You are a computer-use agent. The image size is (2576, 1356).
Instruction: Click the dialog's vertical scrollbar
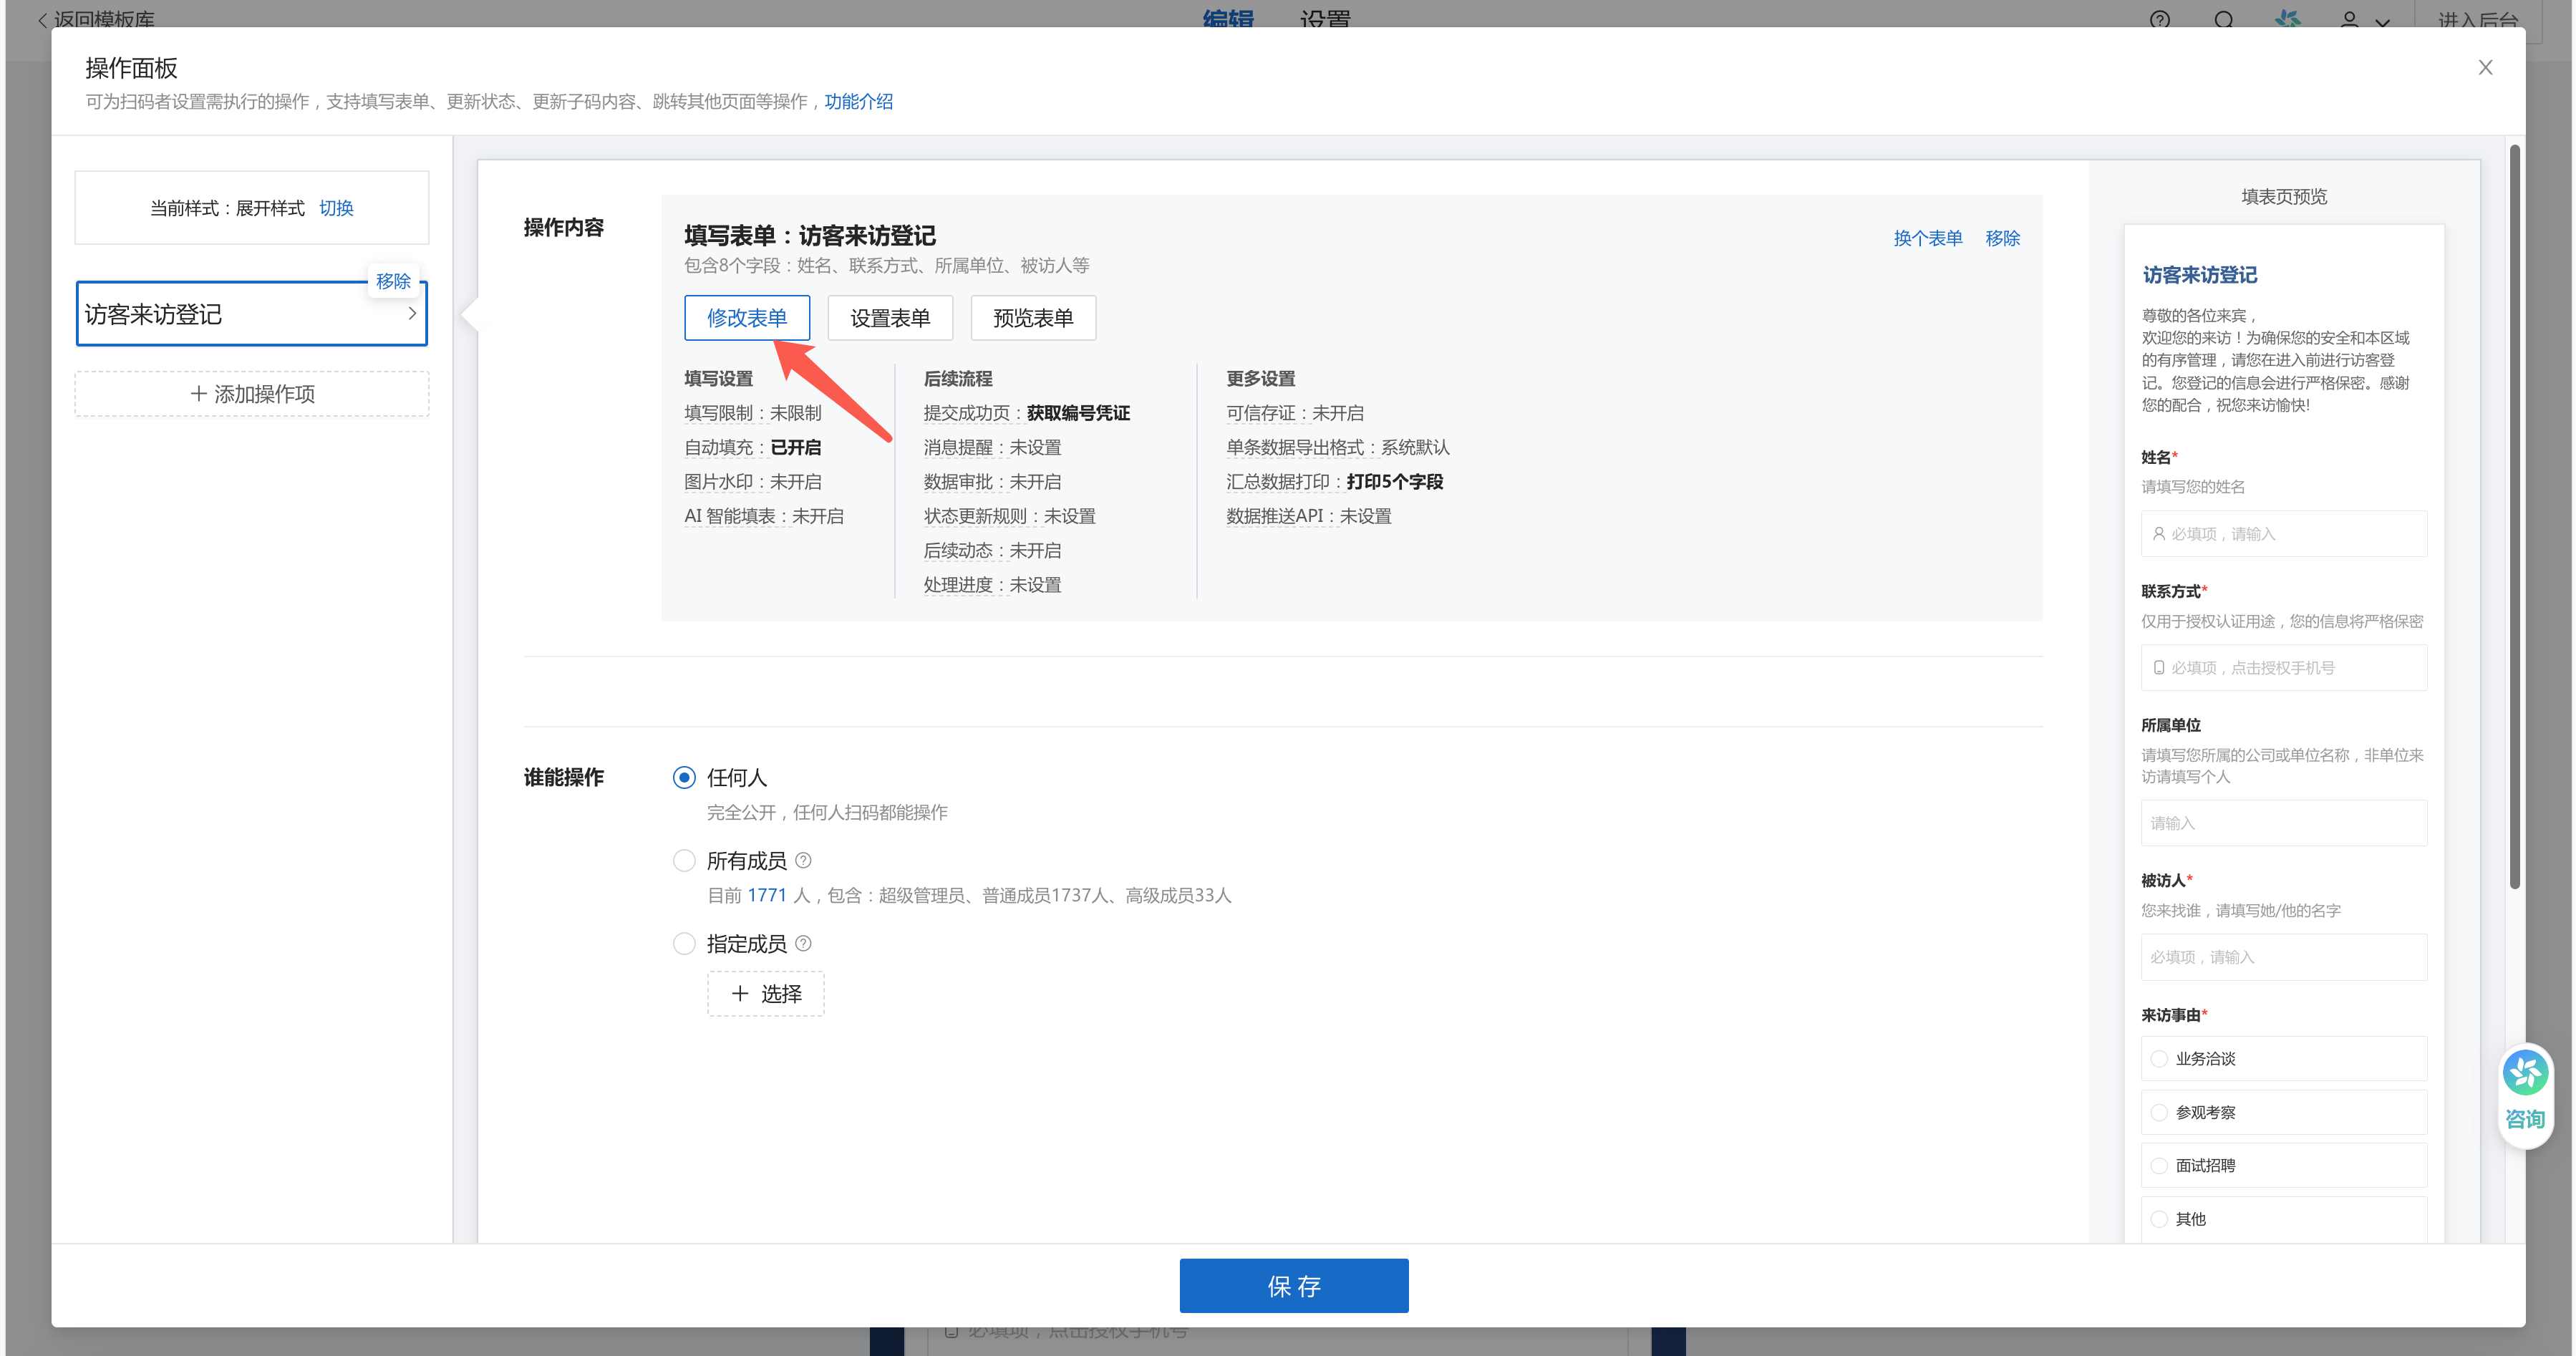(x=2514, y=516)
